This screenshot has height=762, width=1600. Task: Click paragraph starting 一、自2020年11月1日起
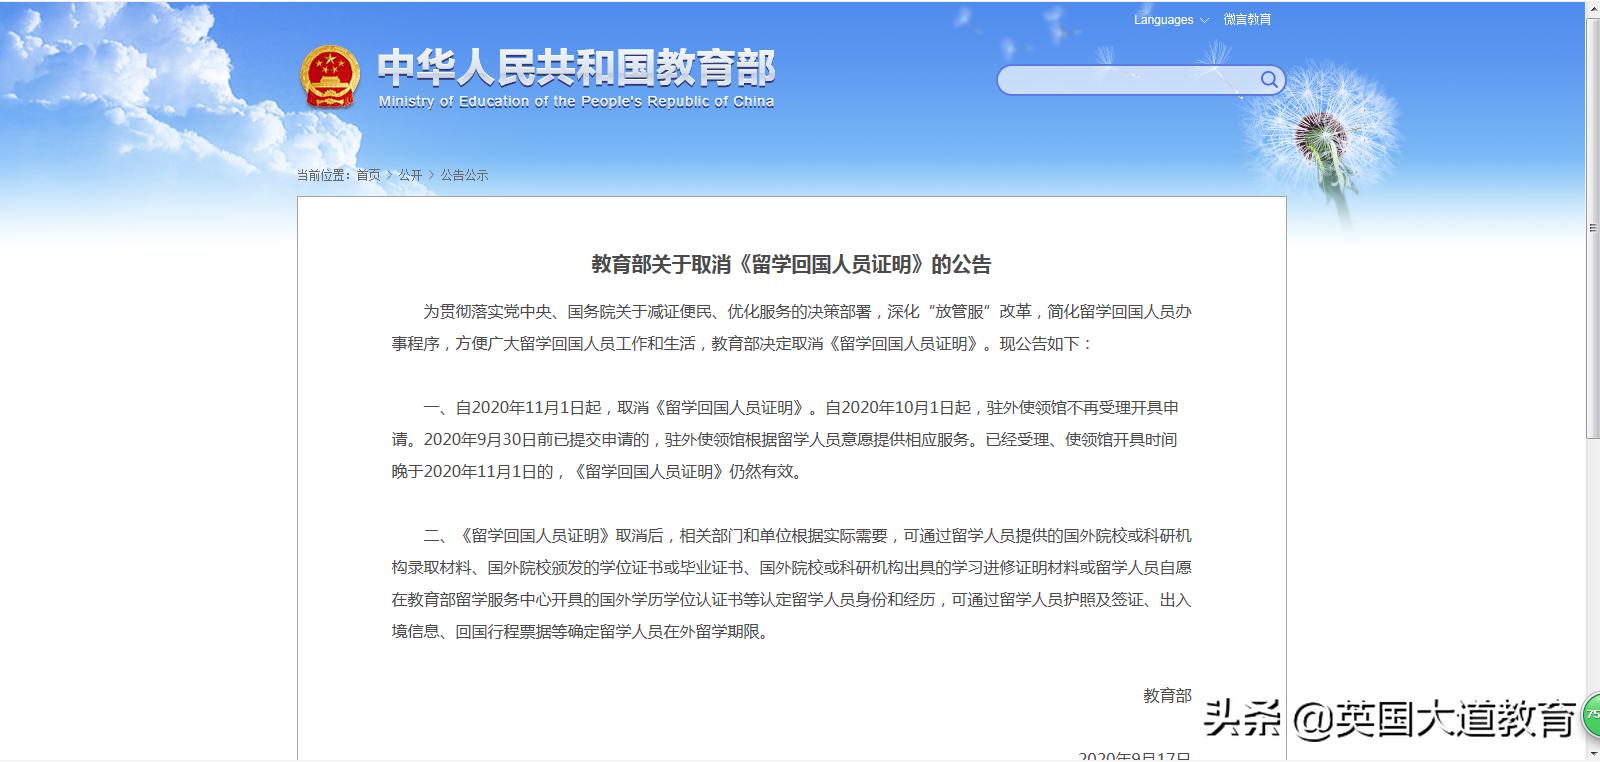[786, 440]
